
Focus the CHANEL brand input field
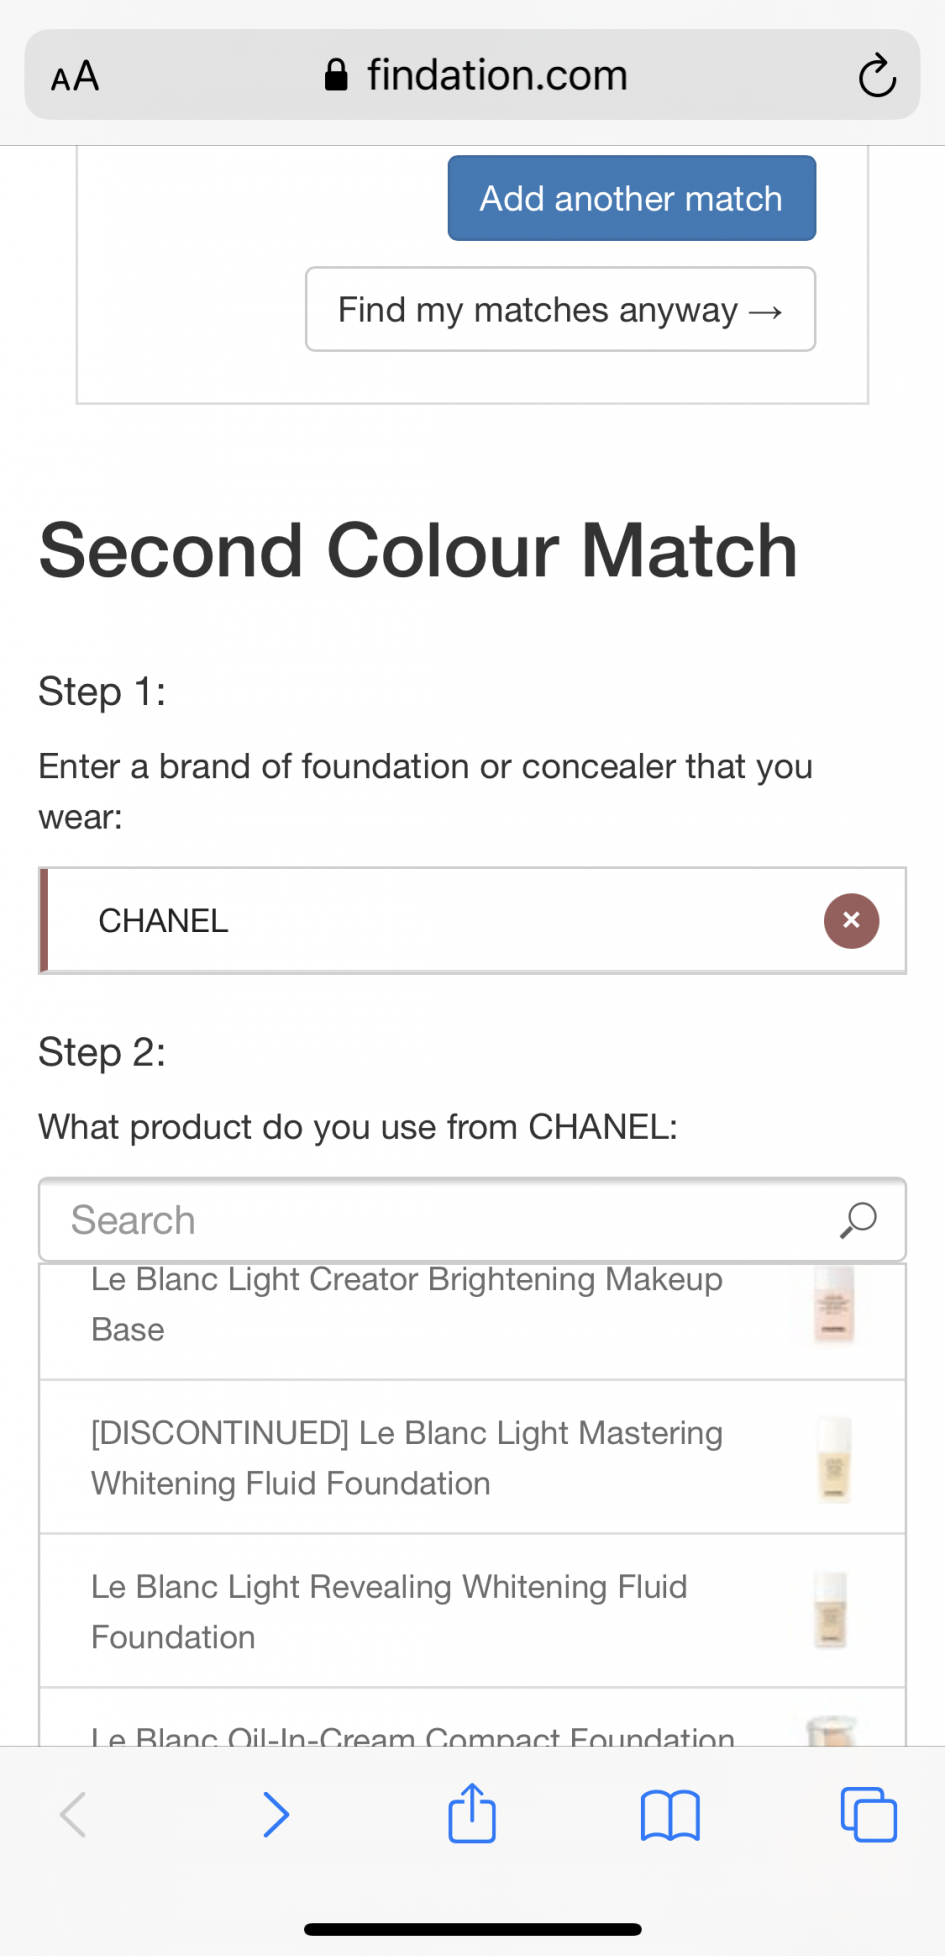430,920
